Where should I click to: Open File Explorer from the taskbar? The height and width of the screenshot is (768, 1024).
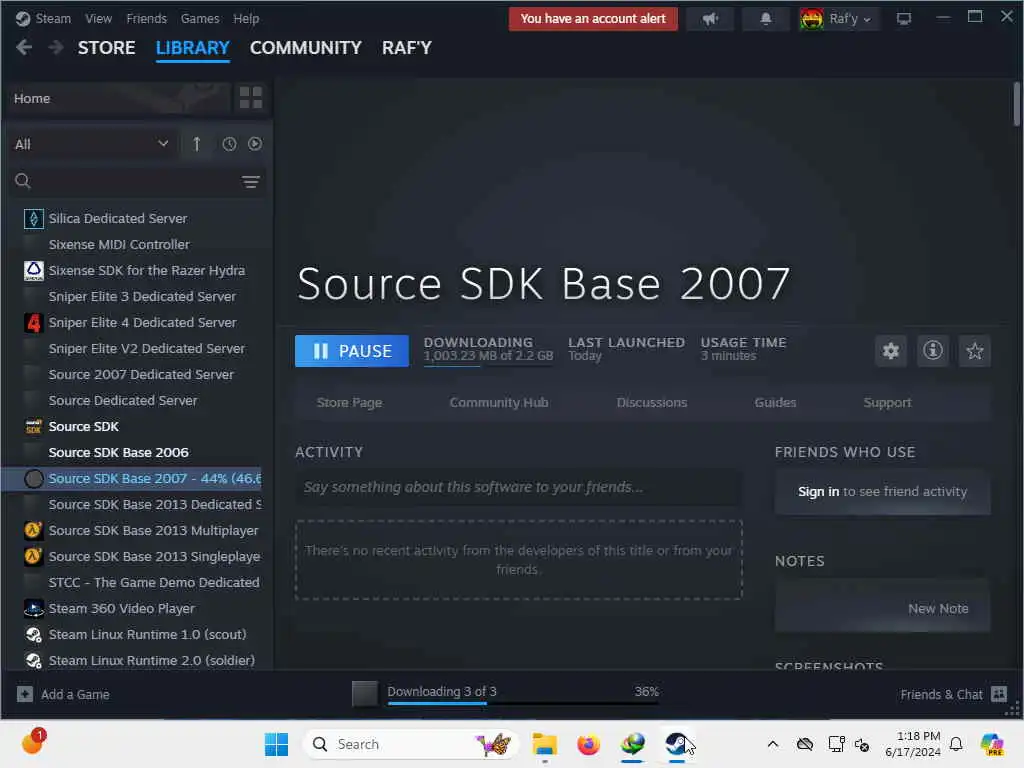tap(544, 744)
